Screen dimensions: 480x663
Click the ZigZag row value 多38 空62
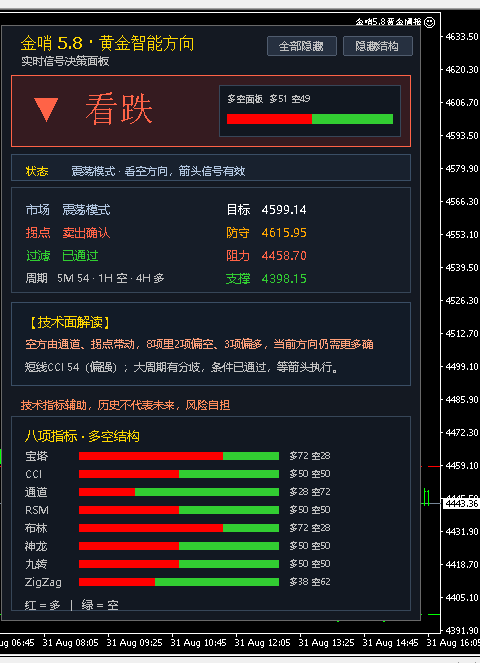[310, 582]
